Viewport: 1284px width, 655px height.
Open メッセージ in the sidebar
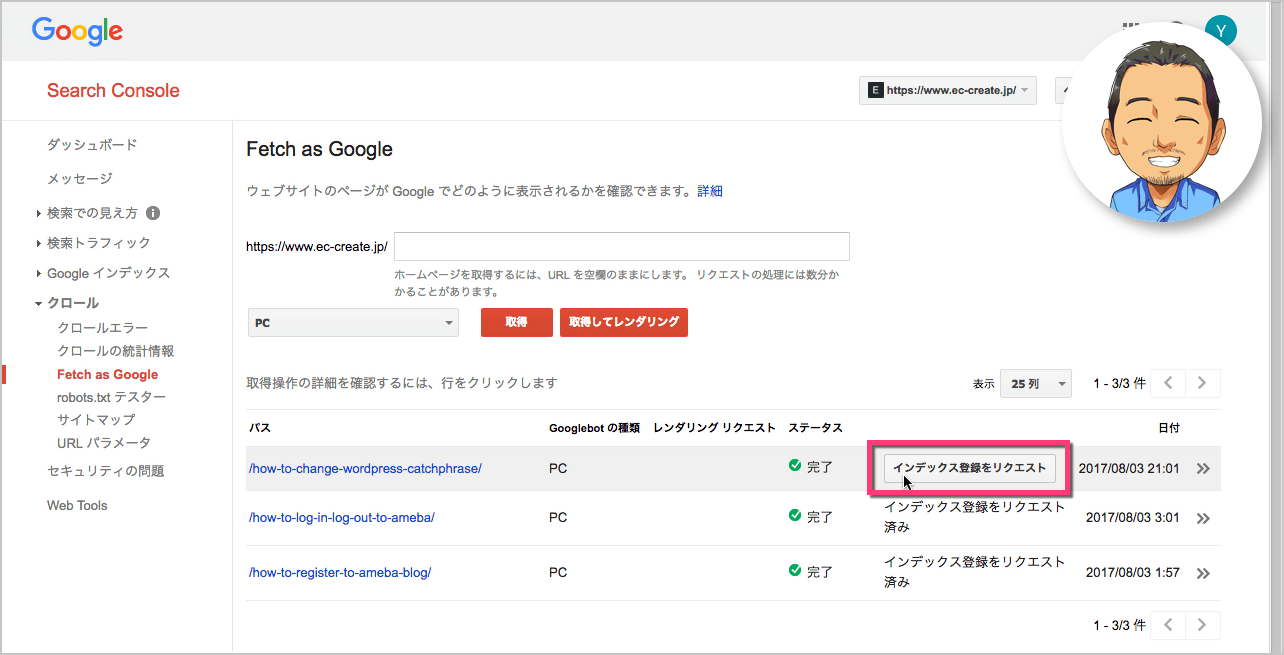[x=80, y=179]
